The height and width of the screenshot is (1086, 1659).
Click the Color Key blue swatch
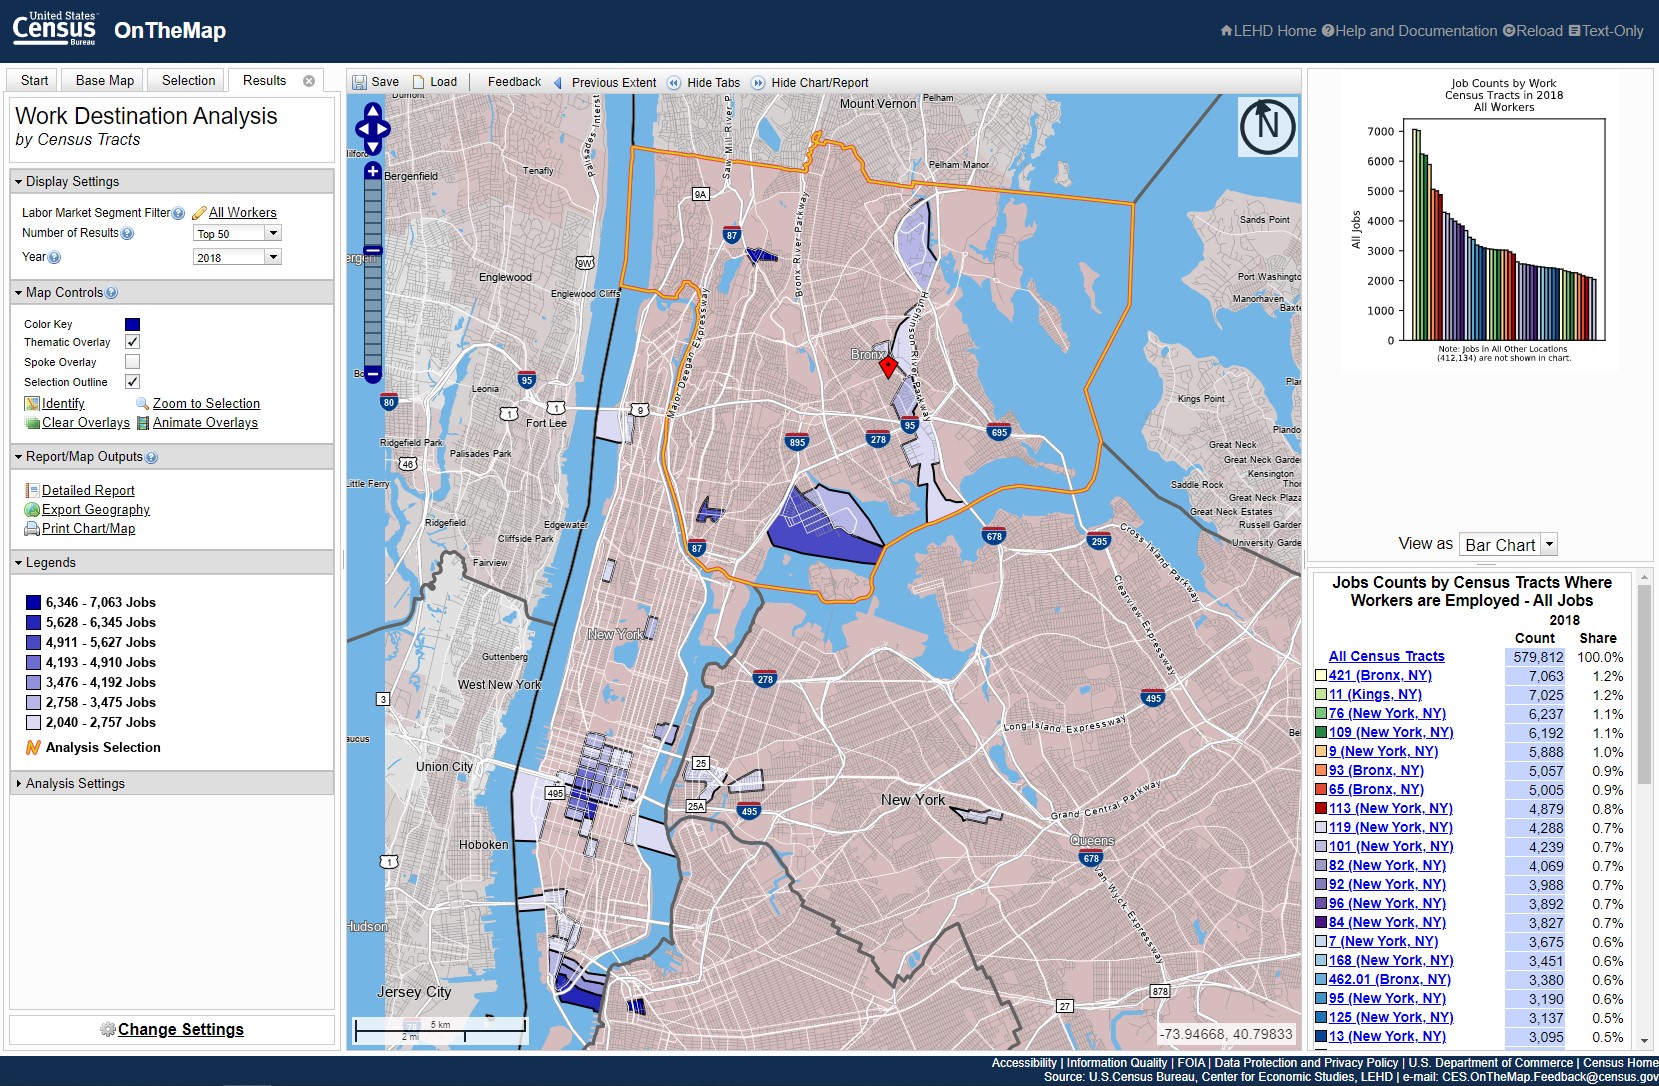[x=132, y=324]
